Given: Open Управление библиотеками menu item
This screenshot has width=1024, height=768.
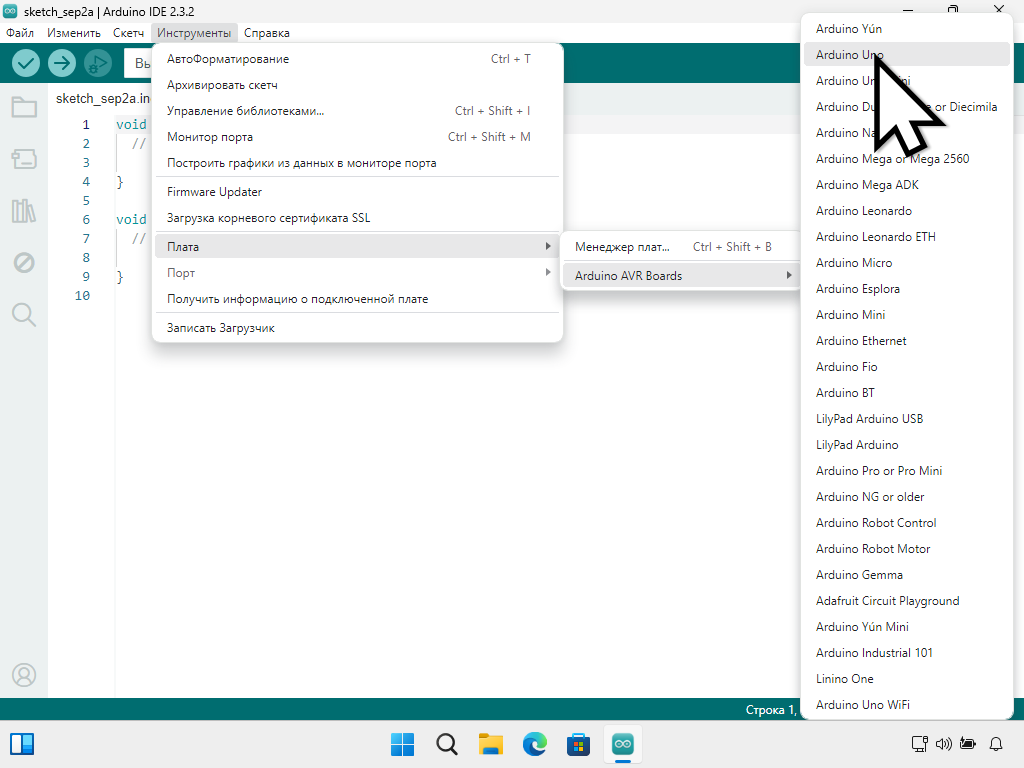Looking at the screenshot, I should [x=357, y=111].
